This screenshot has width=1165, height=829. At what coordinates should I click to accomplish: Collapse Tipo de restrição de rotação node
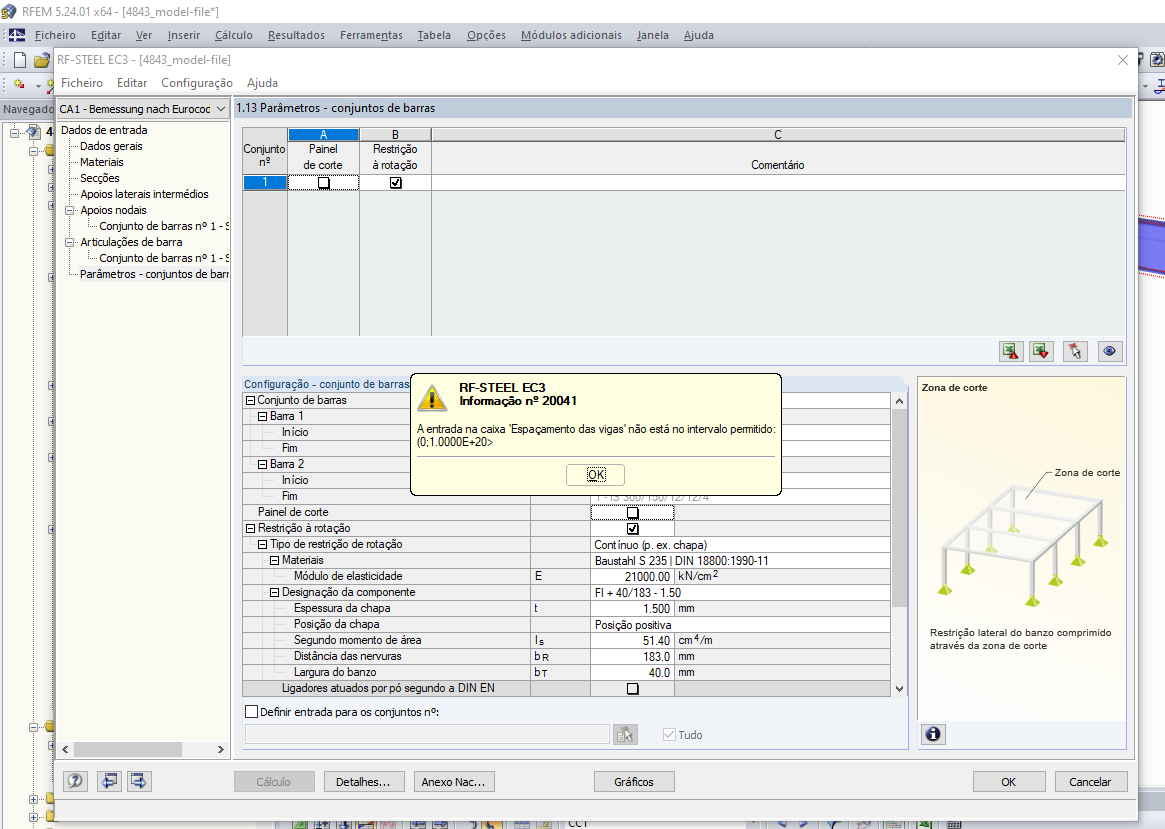coord(262,544)
